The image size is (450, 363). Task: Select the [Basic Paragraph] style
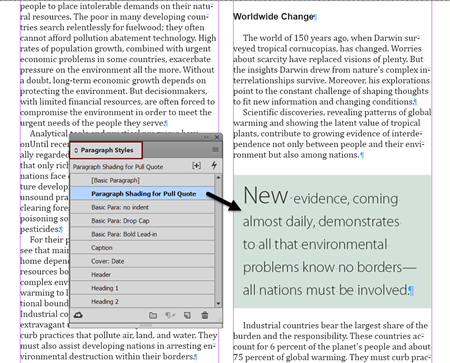(x=142, y=180)
